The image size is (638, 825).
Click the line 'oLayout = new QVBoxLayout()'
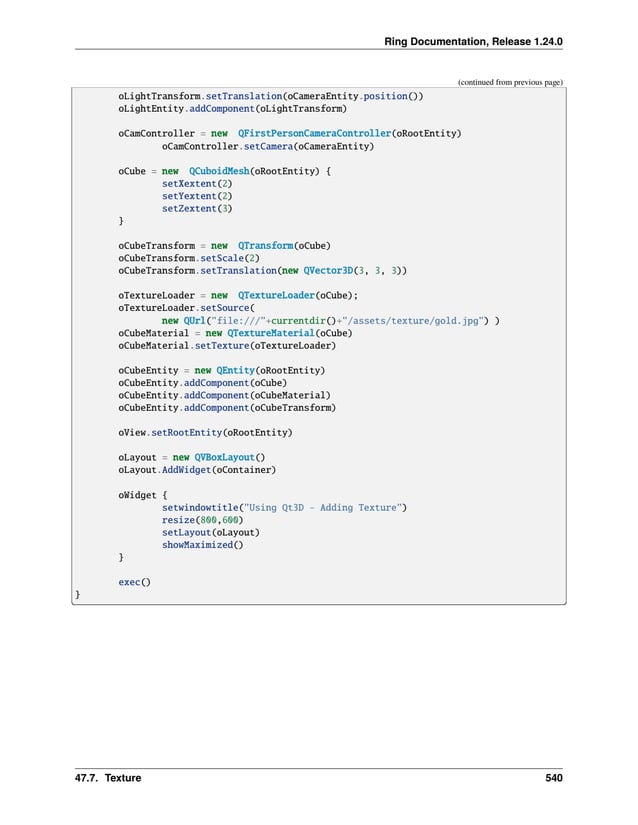coord(191,458)
